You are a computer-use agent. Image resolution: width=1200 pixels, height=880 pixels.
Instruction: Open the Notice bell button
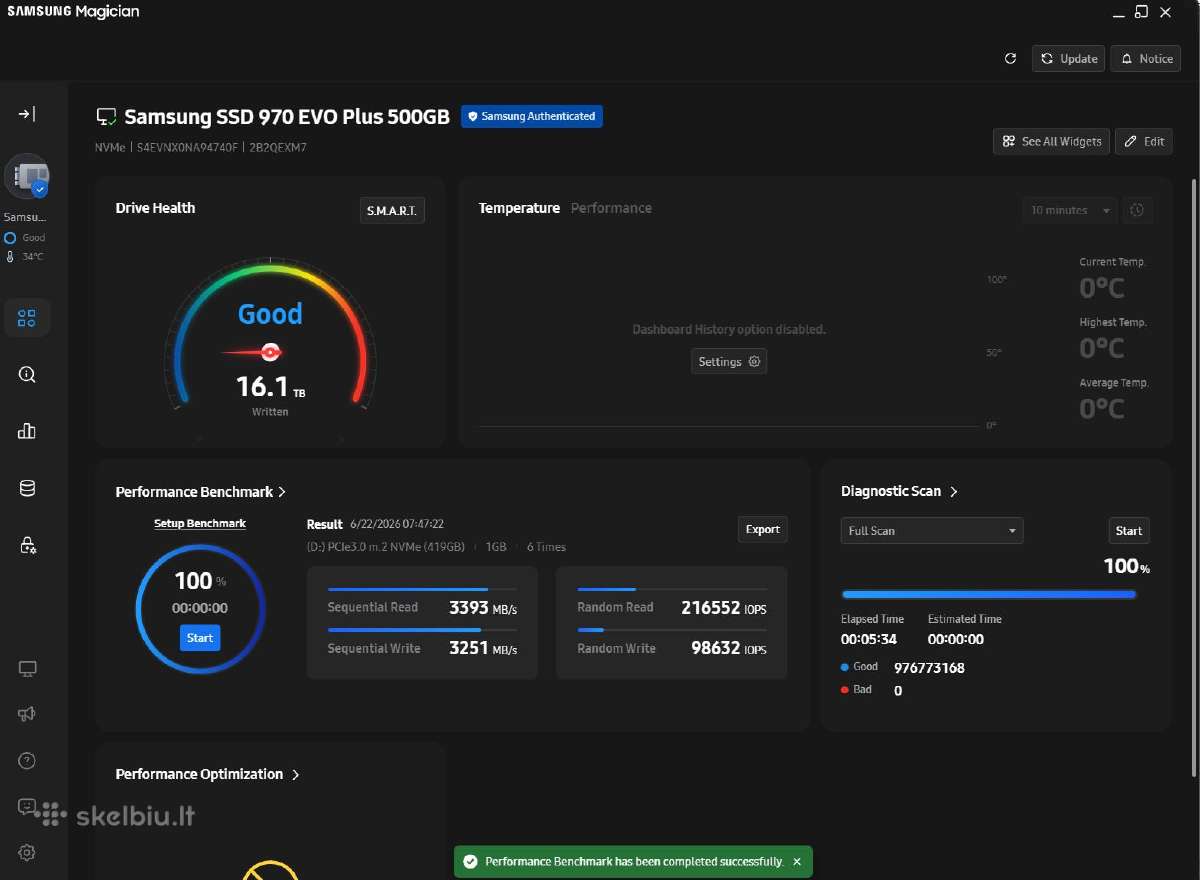point(1146,59)
